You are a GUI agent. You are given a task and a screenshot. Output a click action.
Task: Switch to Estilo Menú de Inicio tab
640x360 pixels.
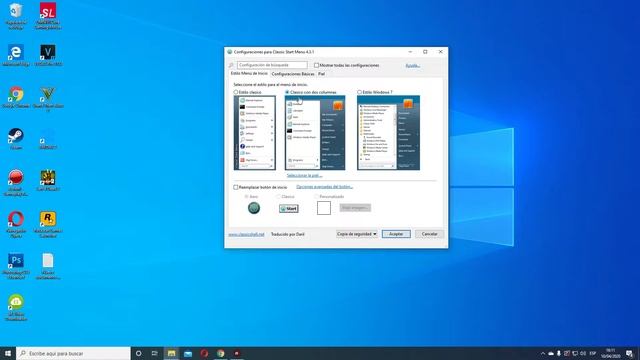coord(249,73)
